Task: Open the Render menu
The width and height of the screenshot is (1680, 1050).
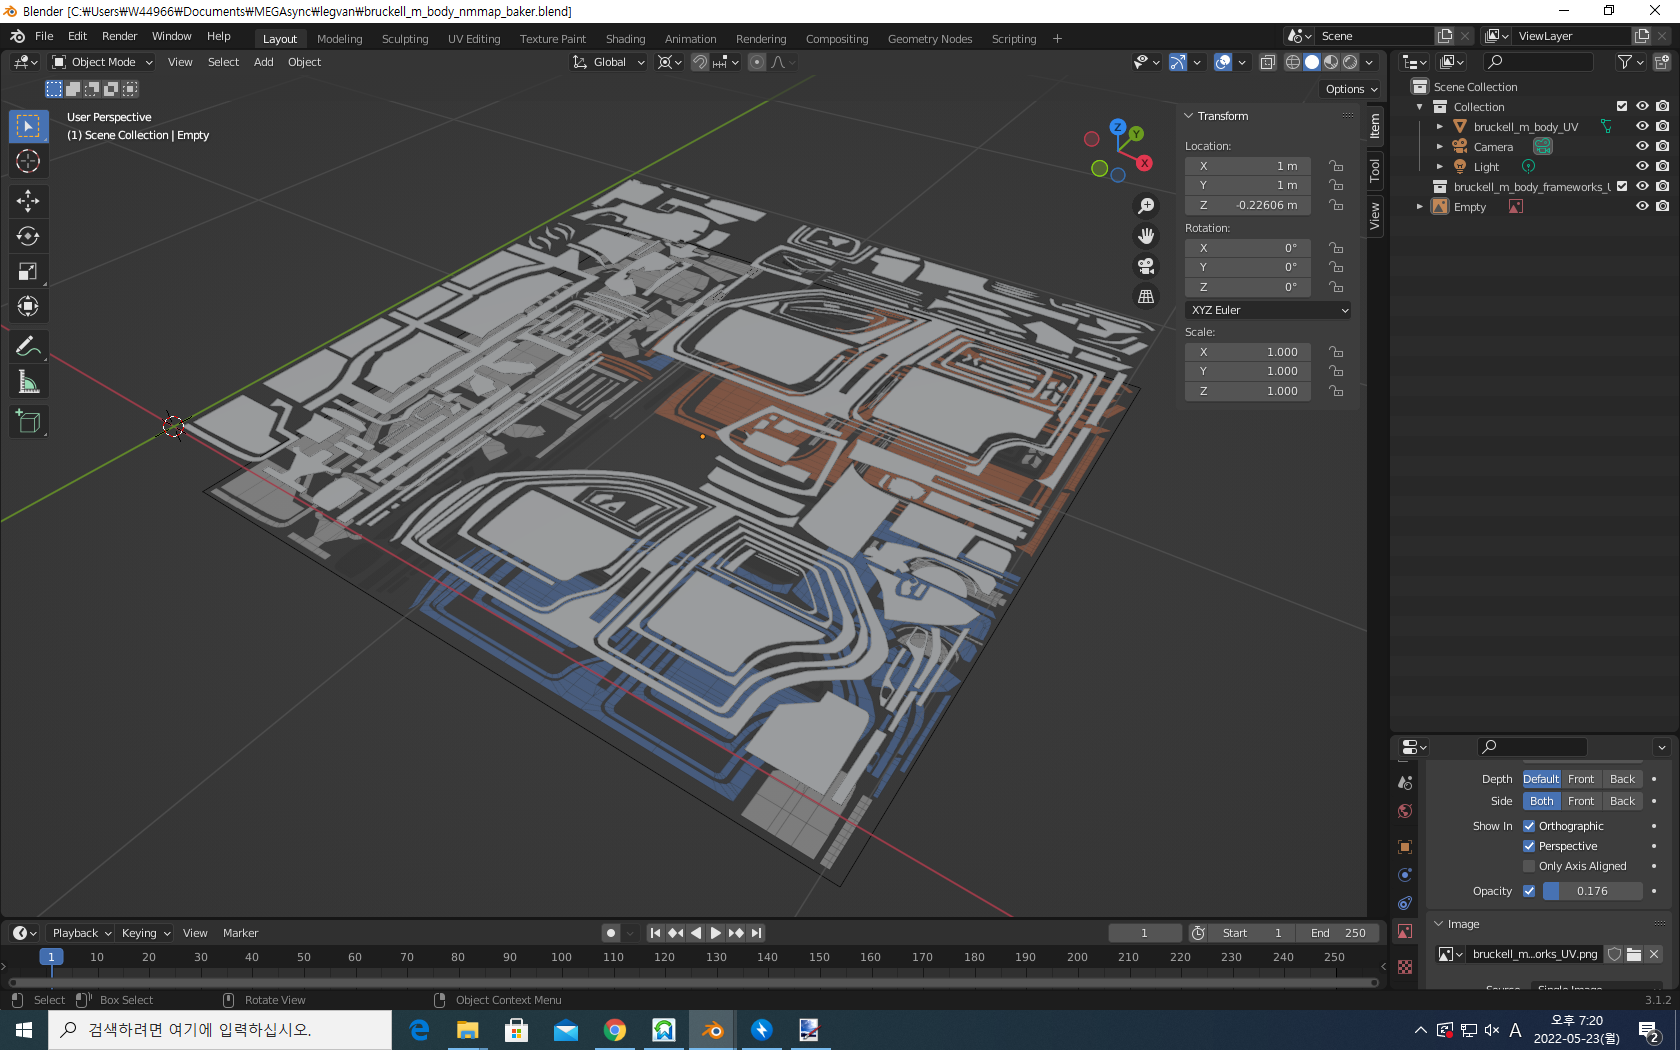Action: click(119, 36)
